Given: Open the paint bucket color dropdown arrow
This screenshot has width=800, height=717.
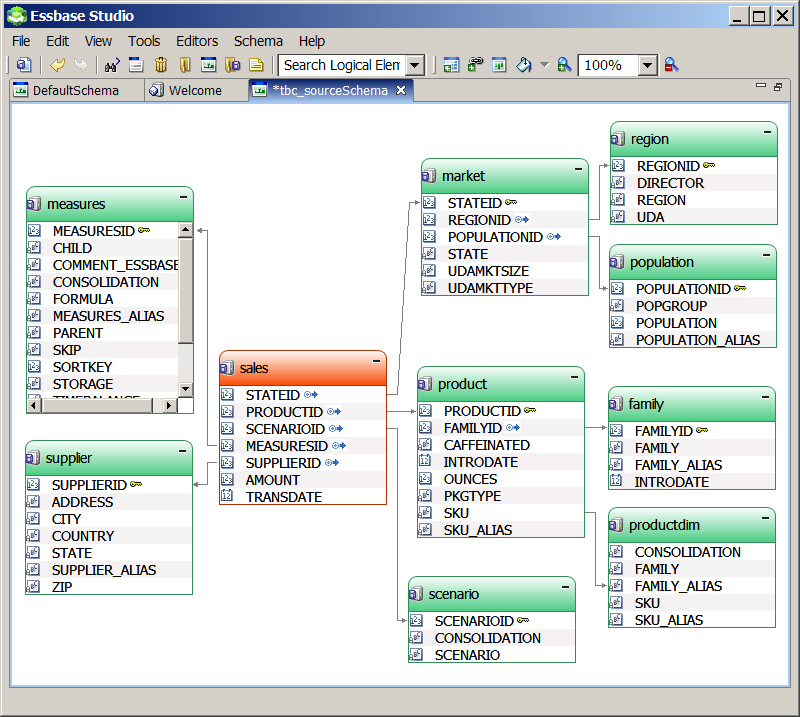Looking at the screenshot, I should point(544,65).
